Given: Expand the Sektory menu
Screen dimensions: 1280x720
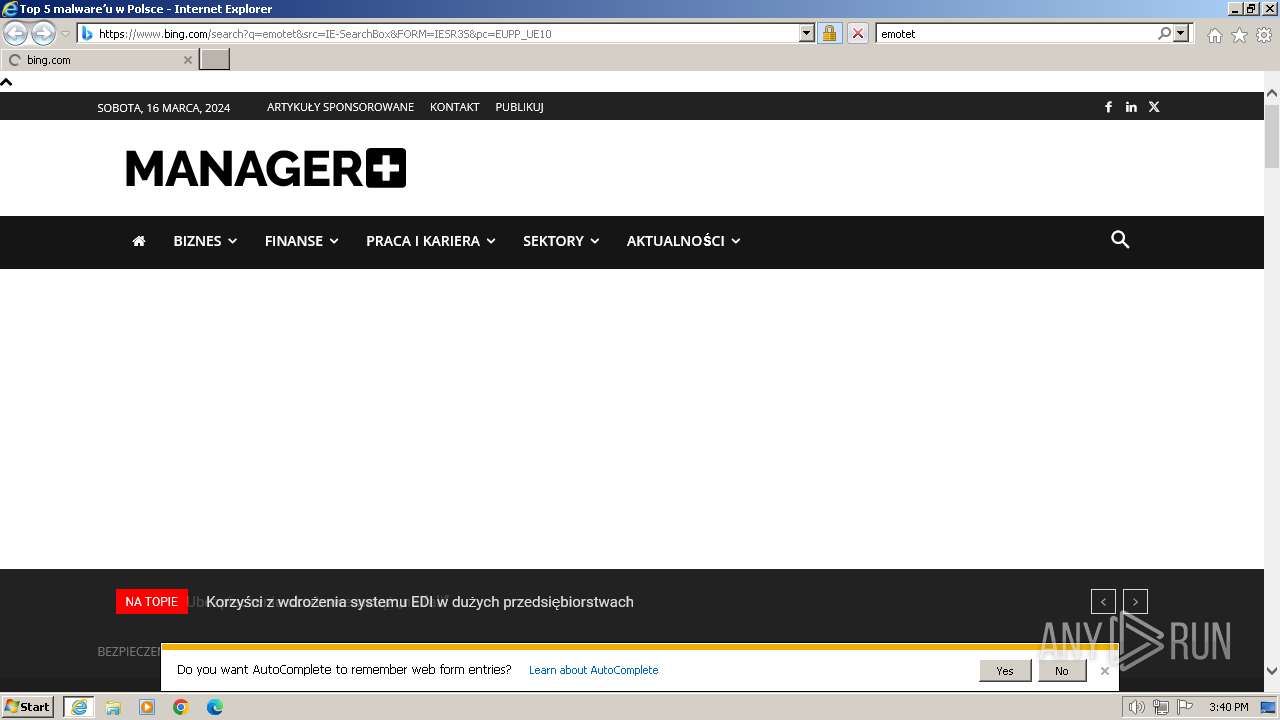Looking at the screenshot, I should pos(561,241).
